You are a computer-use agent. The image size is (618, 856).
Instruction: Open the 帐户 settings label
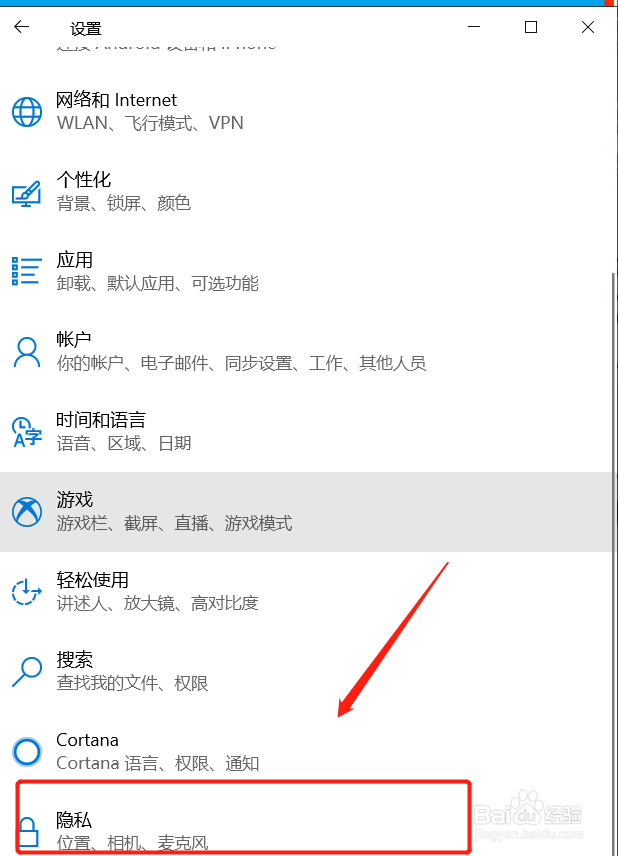(73, 340)
